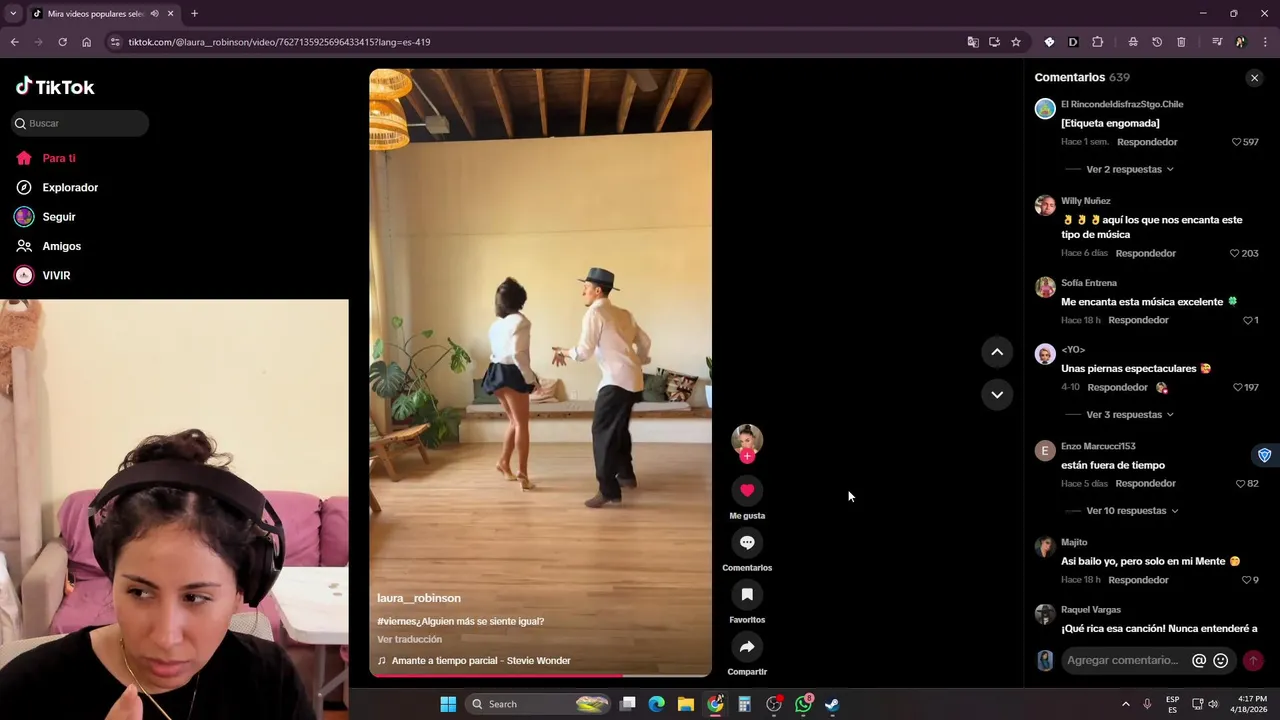Go back in browser history
This screenshot has width=1280, height=720.
pyautogui.click(x=14, y=42)
